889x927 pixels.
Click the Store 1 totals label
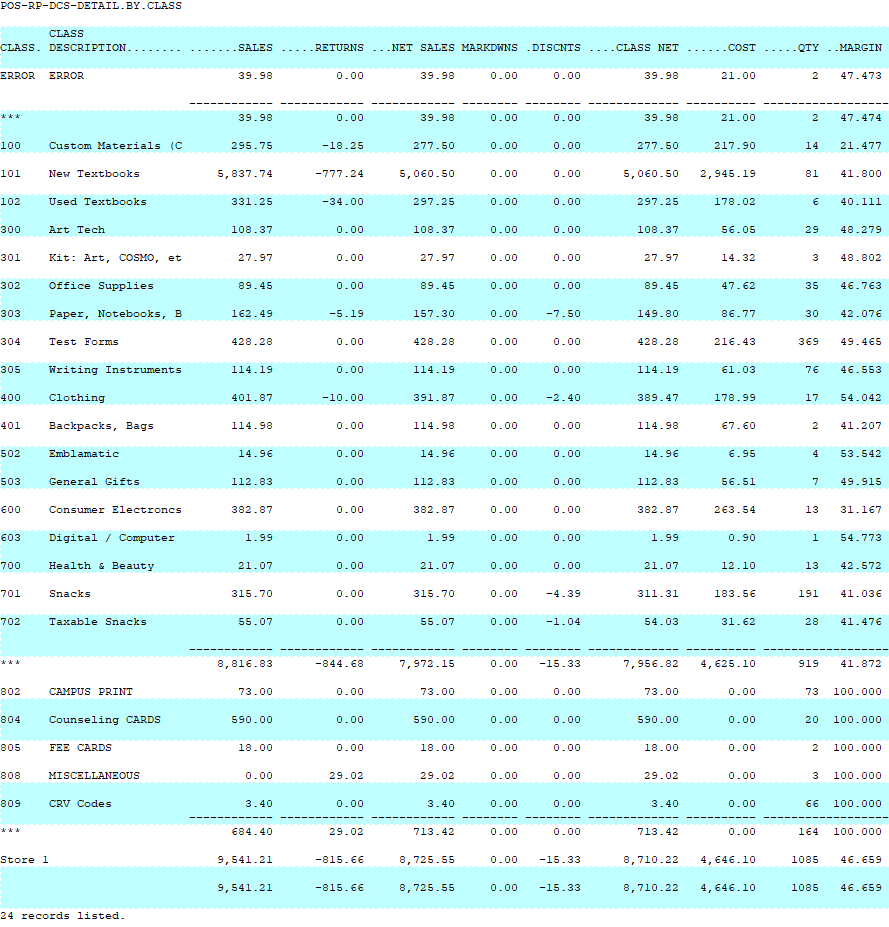tap(24, 860)
